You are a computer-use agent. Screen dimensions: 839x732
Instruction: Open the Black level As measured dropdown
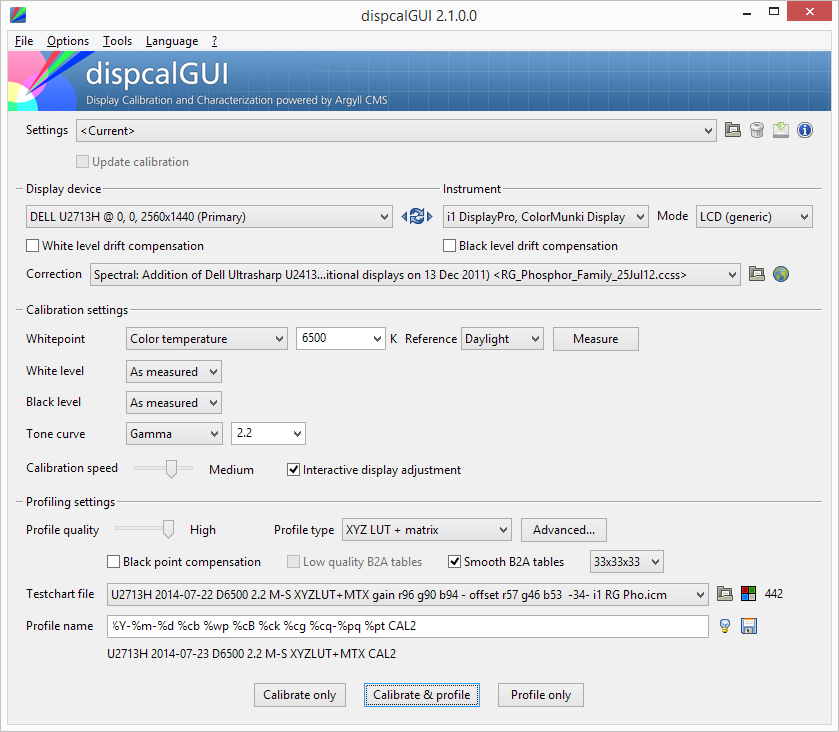[174, 402]
